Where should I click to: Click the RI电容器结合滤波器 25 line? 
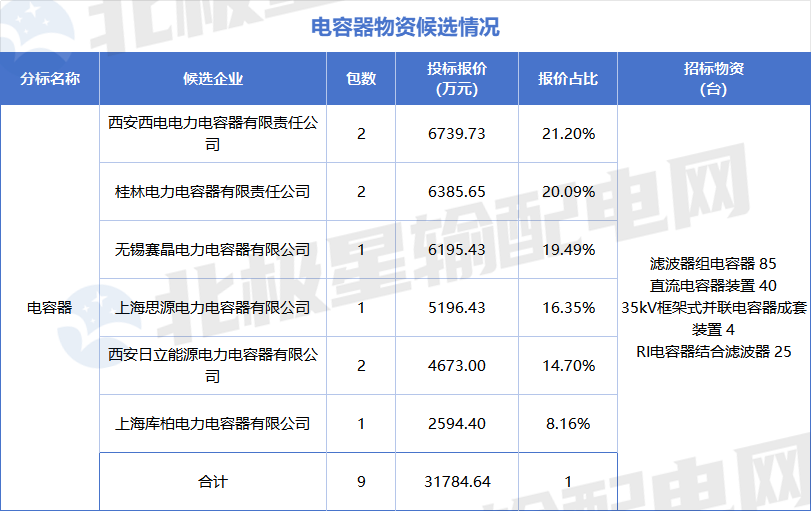(713, 352)
